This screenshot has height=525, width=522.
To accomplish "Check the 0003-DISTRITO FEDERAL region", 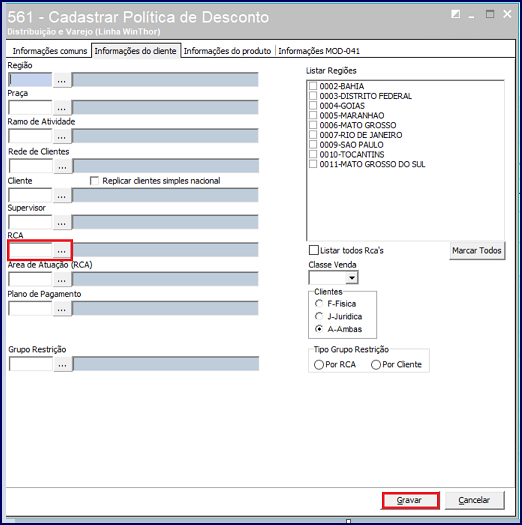I will 313,96.
